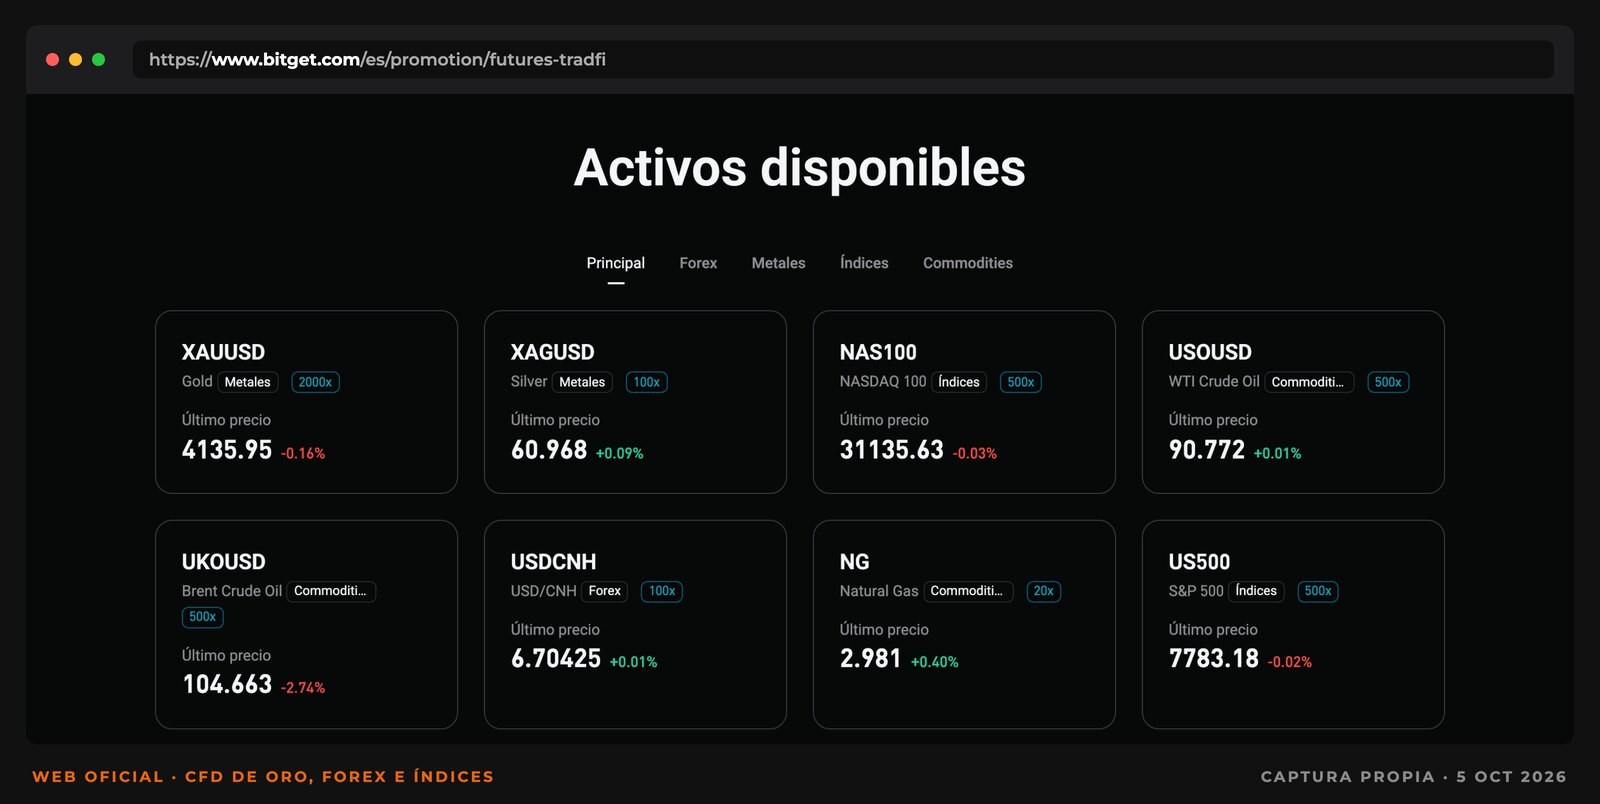Click the -2.74% change on UKOUSD

click(x=303, y=688)
